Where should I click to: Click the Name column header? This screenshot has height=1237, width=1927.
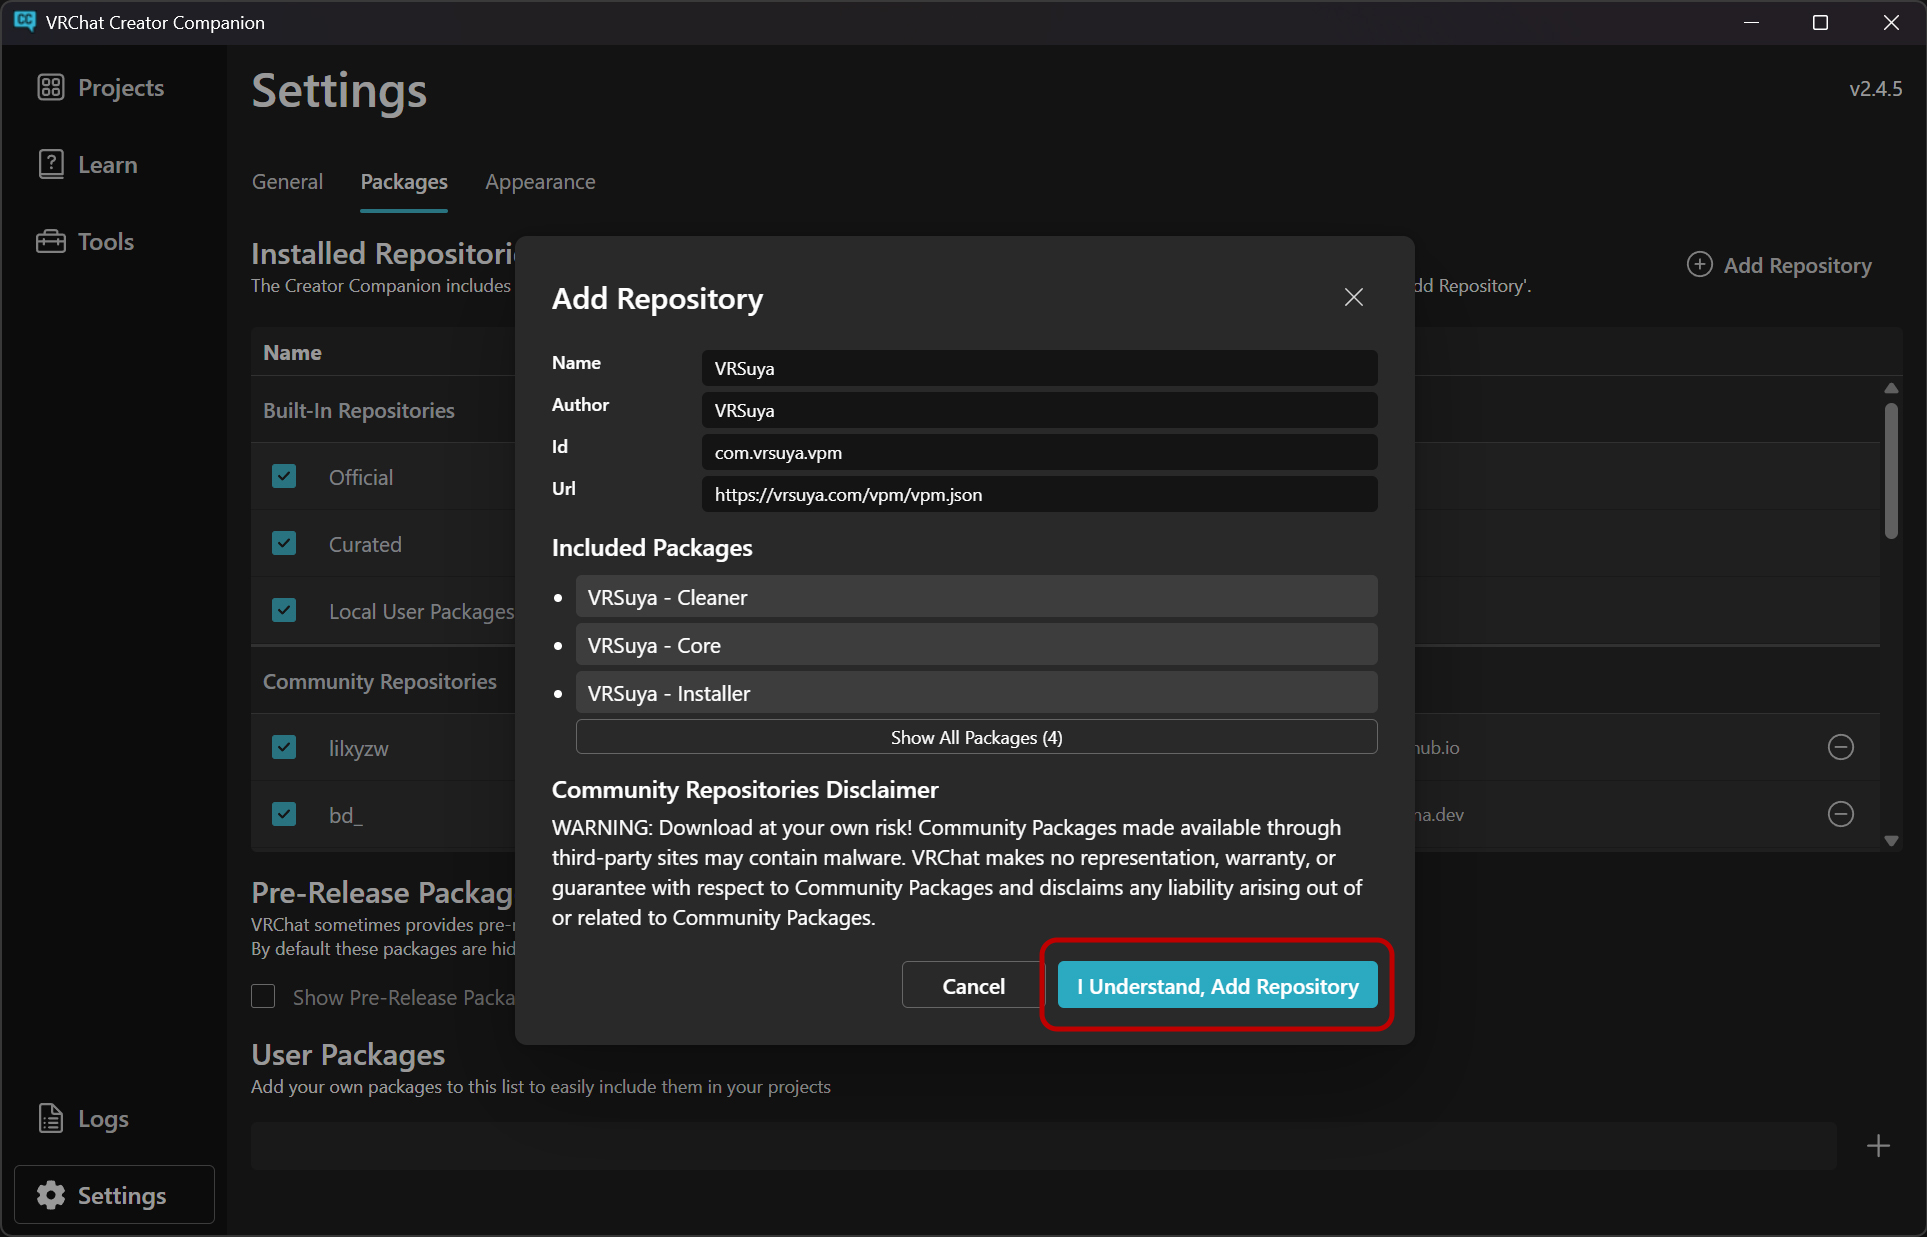(292, 353)
